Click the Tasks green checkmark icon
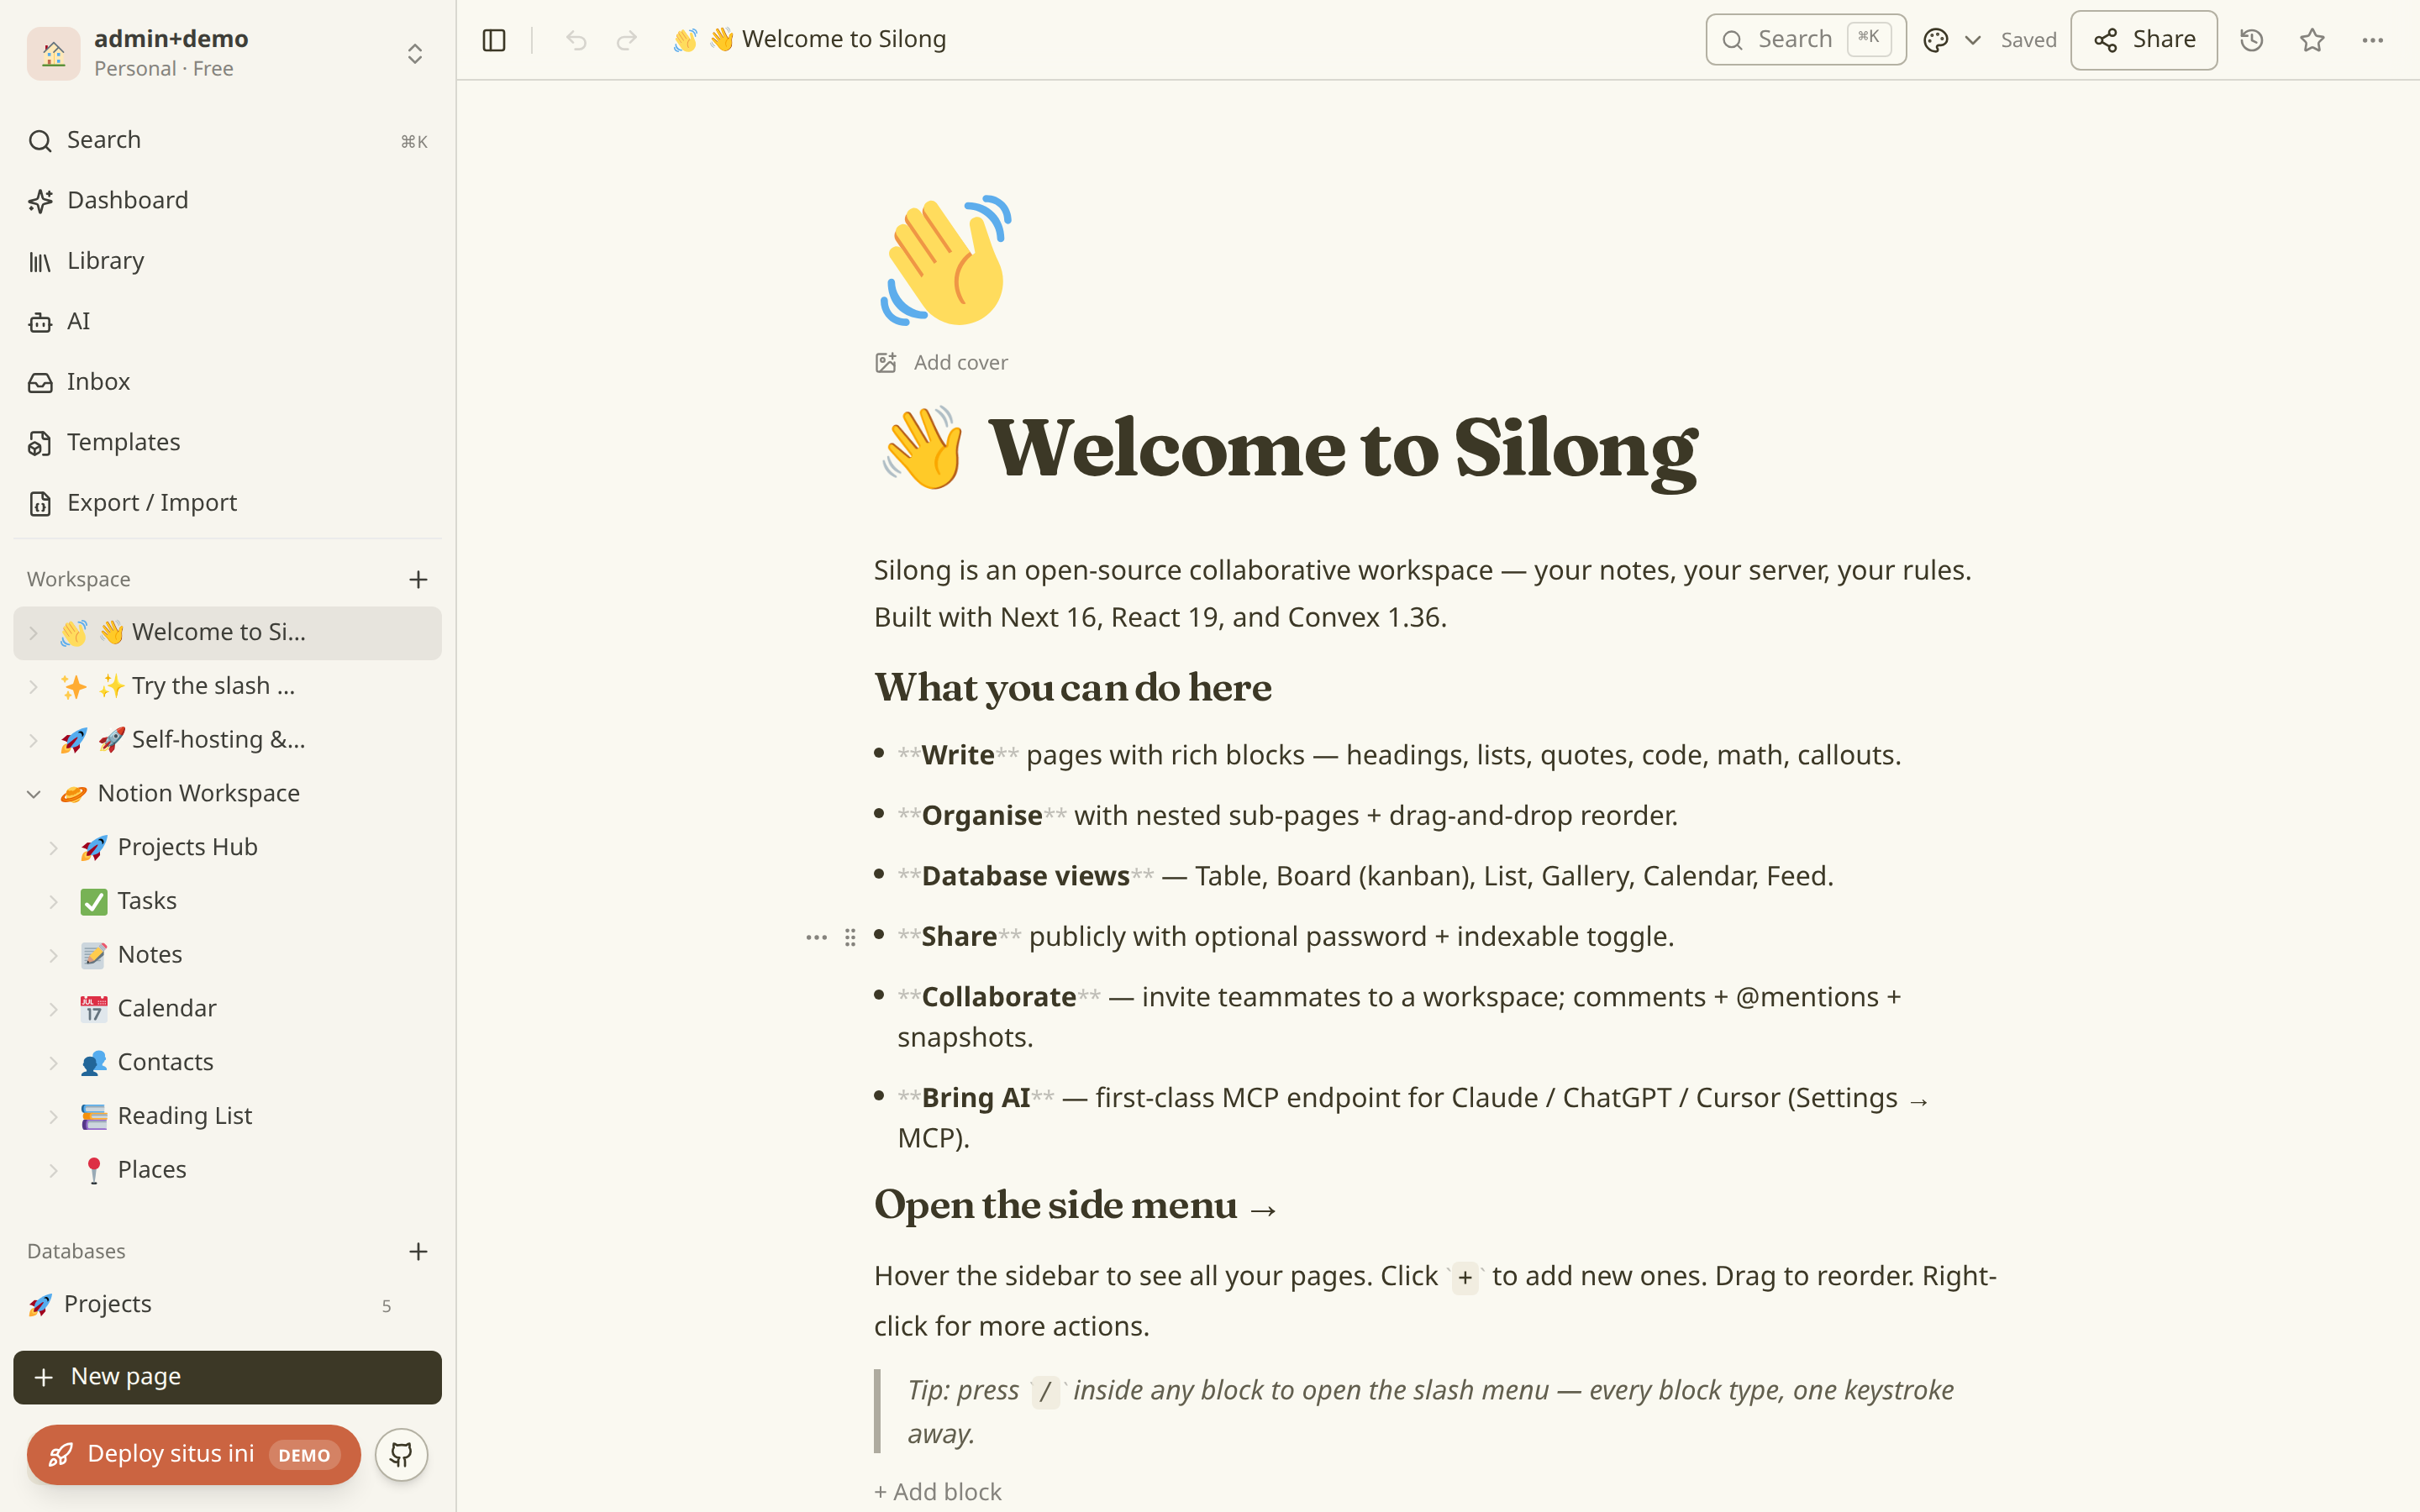This screenshot has width=2420, height=1512. [x=93, y=902]
